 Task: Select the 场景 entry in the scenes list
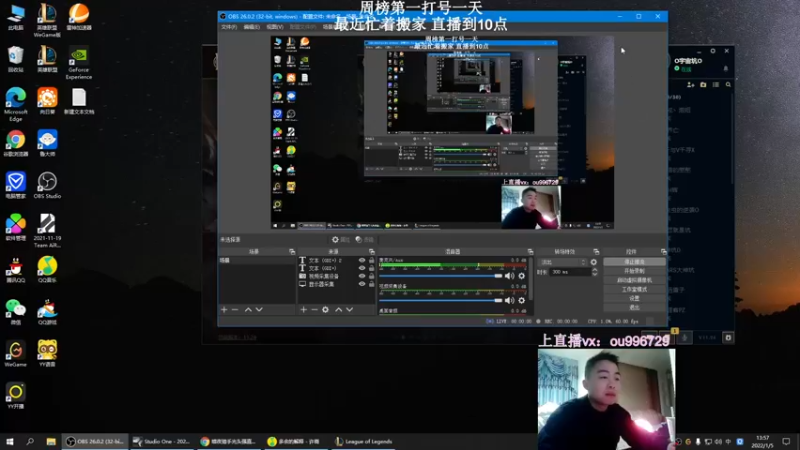pyautogui.click(x=256, y=260)
